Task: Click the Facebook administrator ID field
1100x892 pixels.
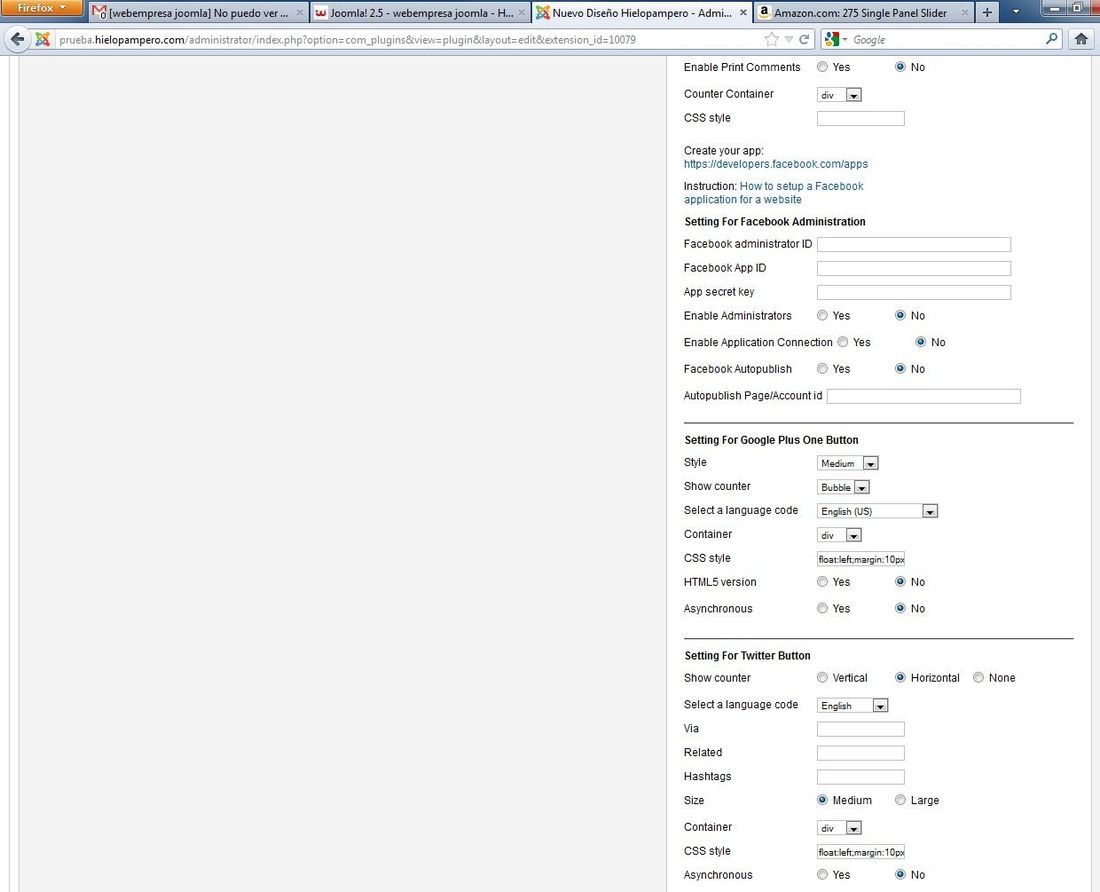Action: click(913, 245)
